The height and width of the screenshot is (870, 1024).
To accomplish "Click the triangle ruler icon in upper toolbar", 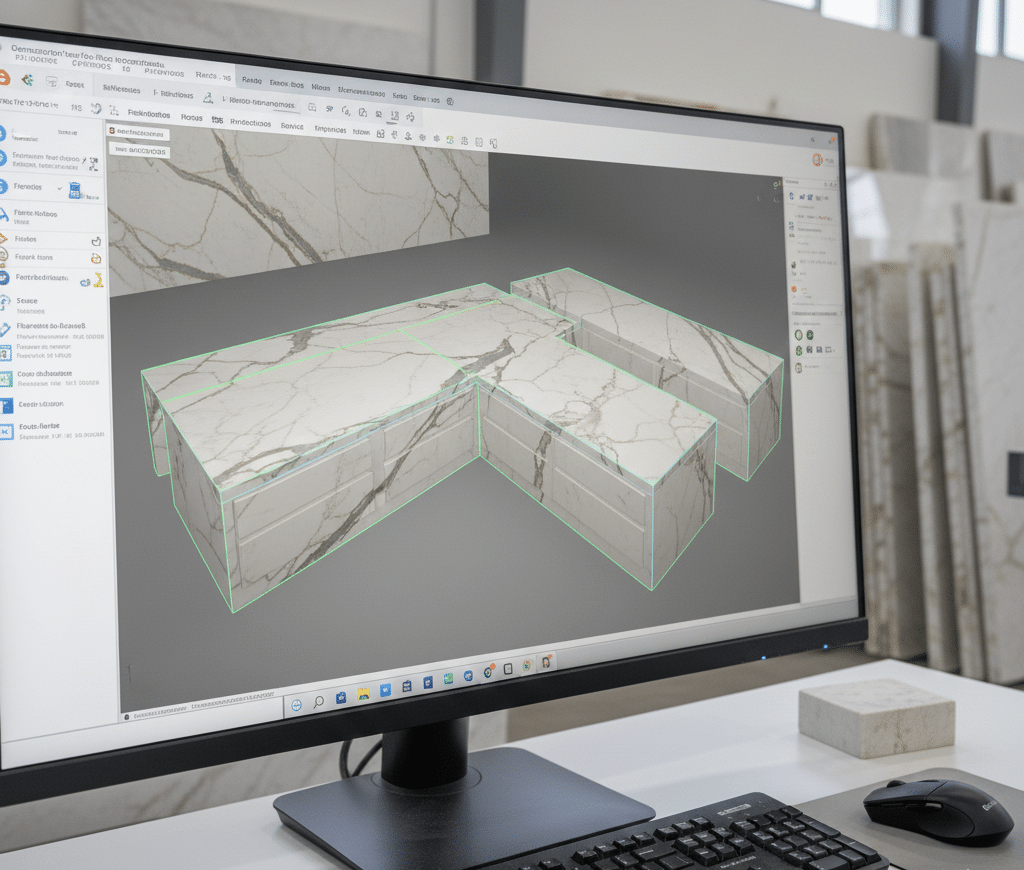I will click(x=208, y=98).
